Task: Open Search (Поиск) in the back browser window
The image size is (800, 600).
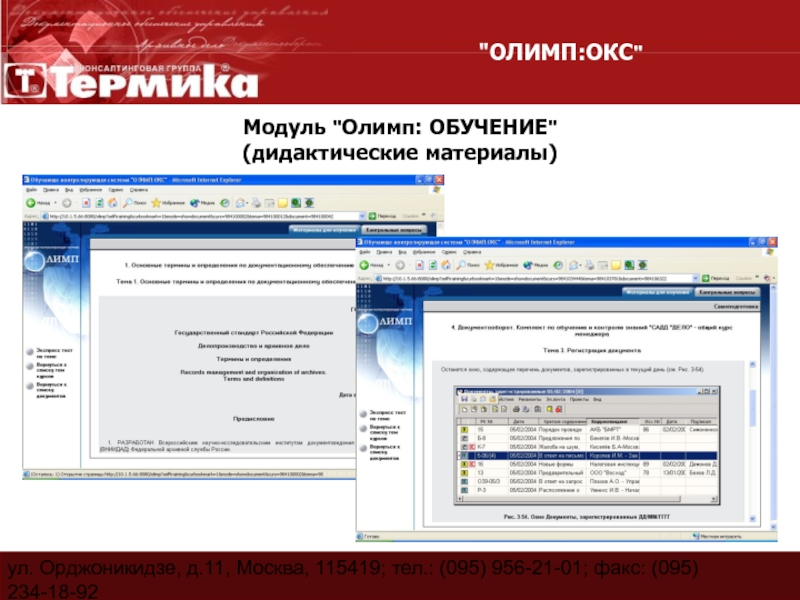Action: point(135,203)
